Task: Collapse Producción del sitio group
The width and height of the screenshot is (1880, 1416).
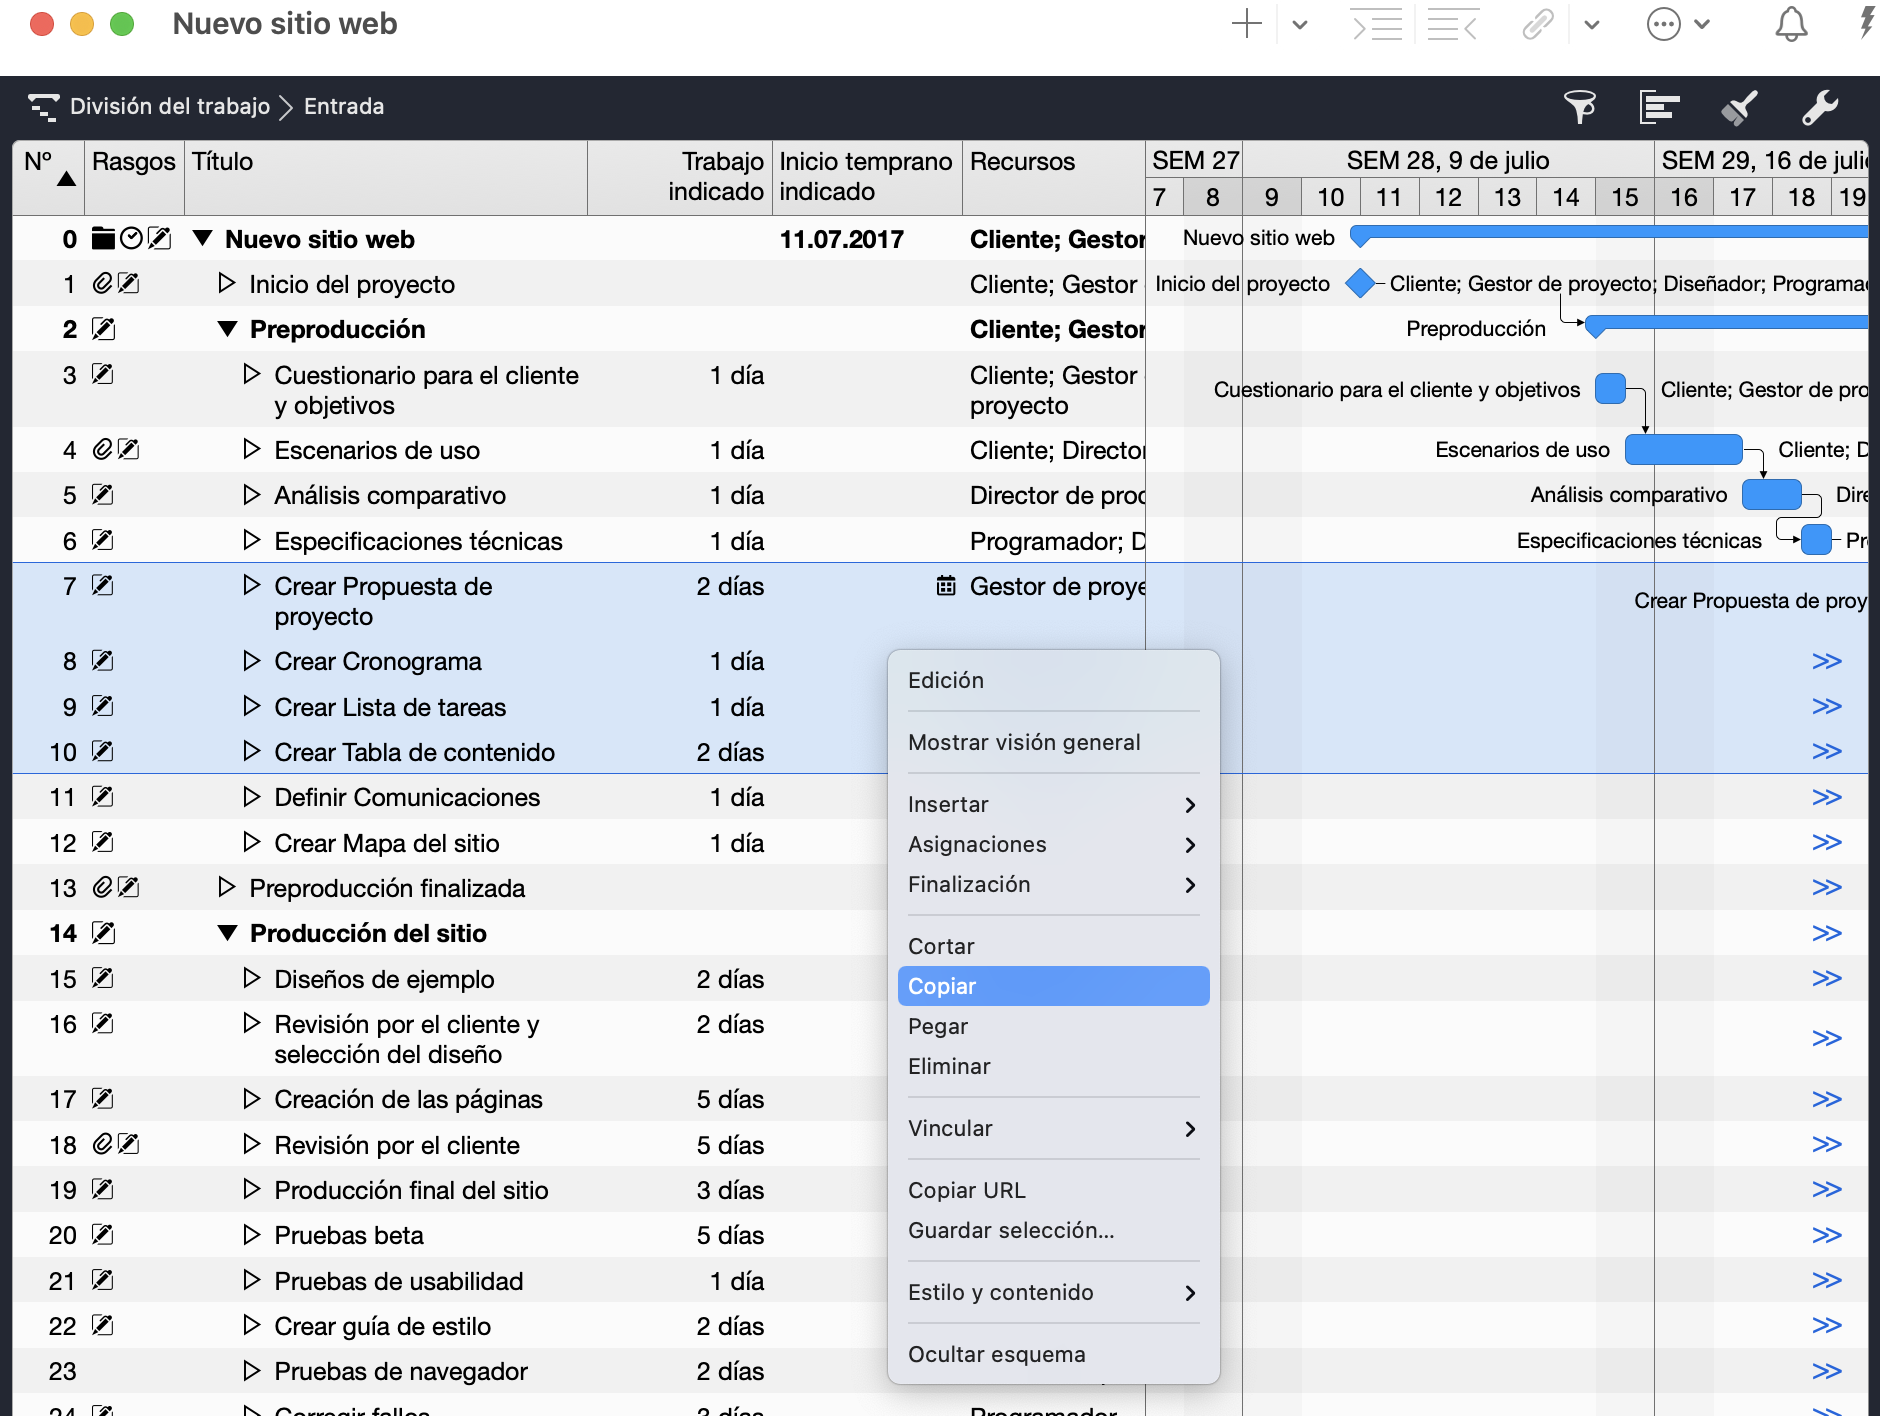Action: click(x=228, y=933)
